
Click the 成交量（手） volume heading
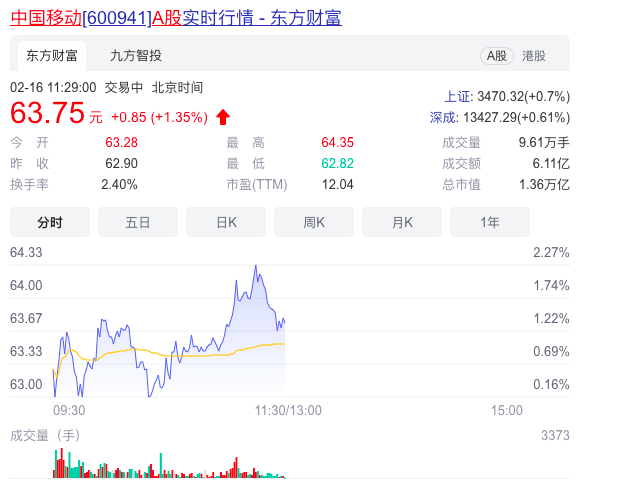(x=45, y=436)
